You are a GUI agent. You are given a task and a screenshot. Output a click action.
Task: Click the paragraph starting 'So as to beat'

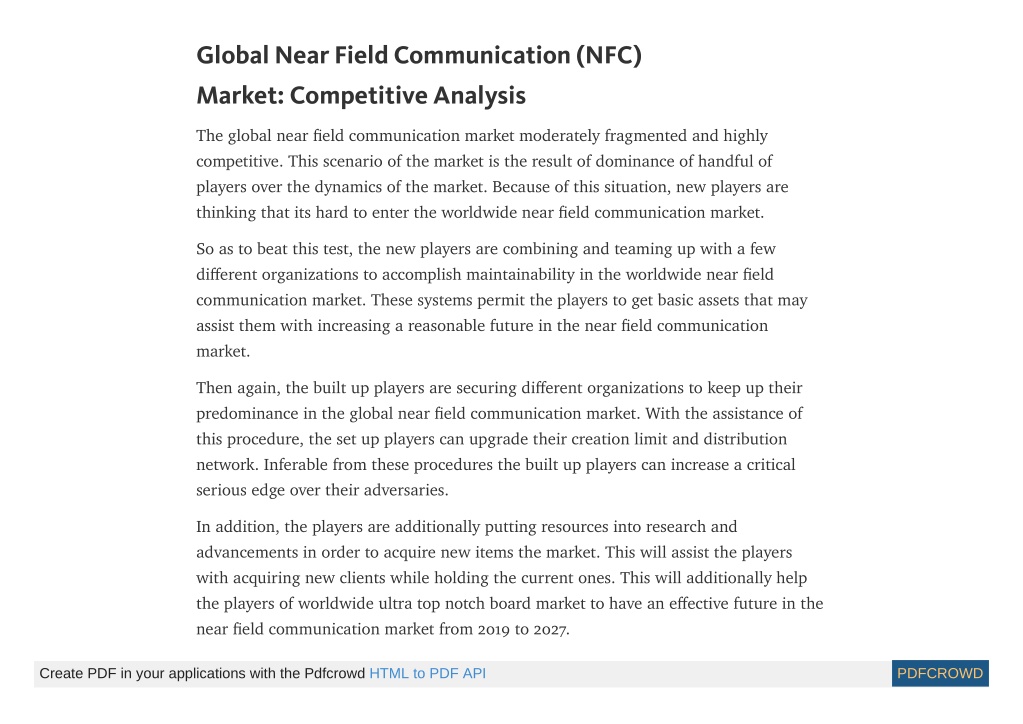pos(502,300)
